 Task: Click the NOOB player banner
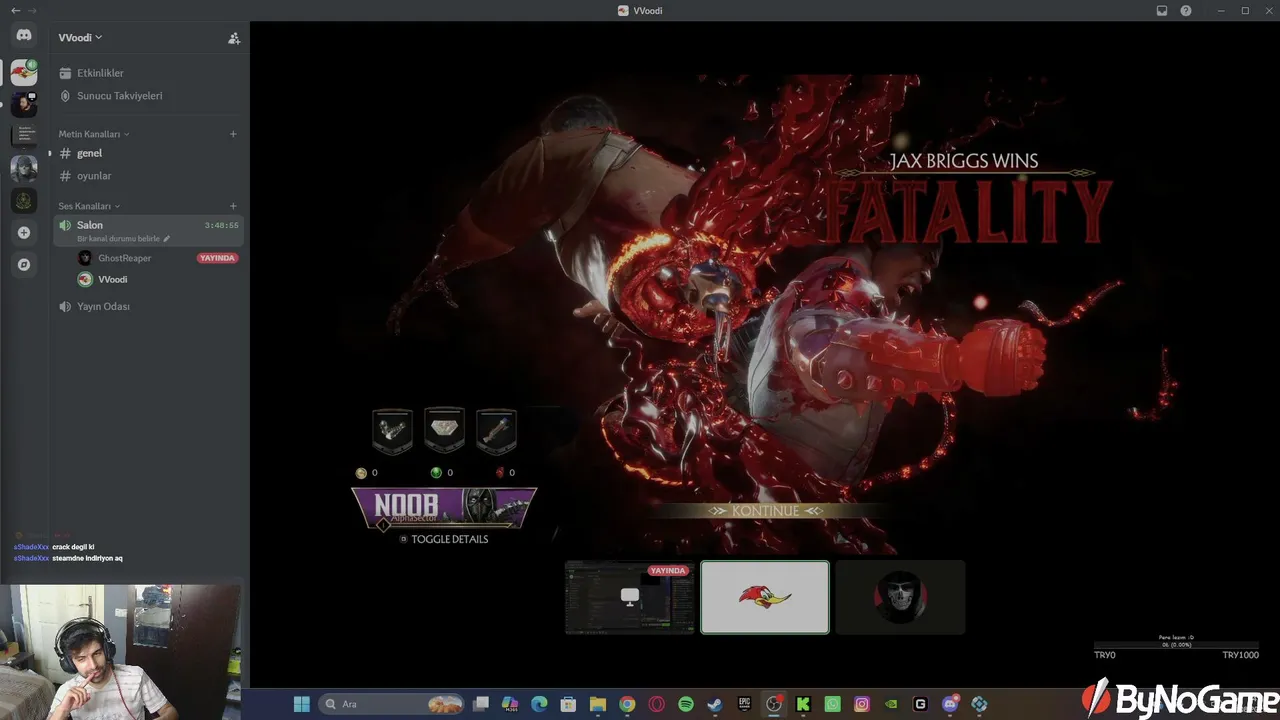[x=444, y=508]
